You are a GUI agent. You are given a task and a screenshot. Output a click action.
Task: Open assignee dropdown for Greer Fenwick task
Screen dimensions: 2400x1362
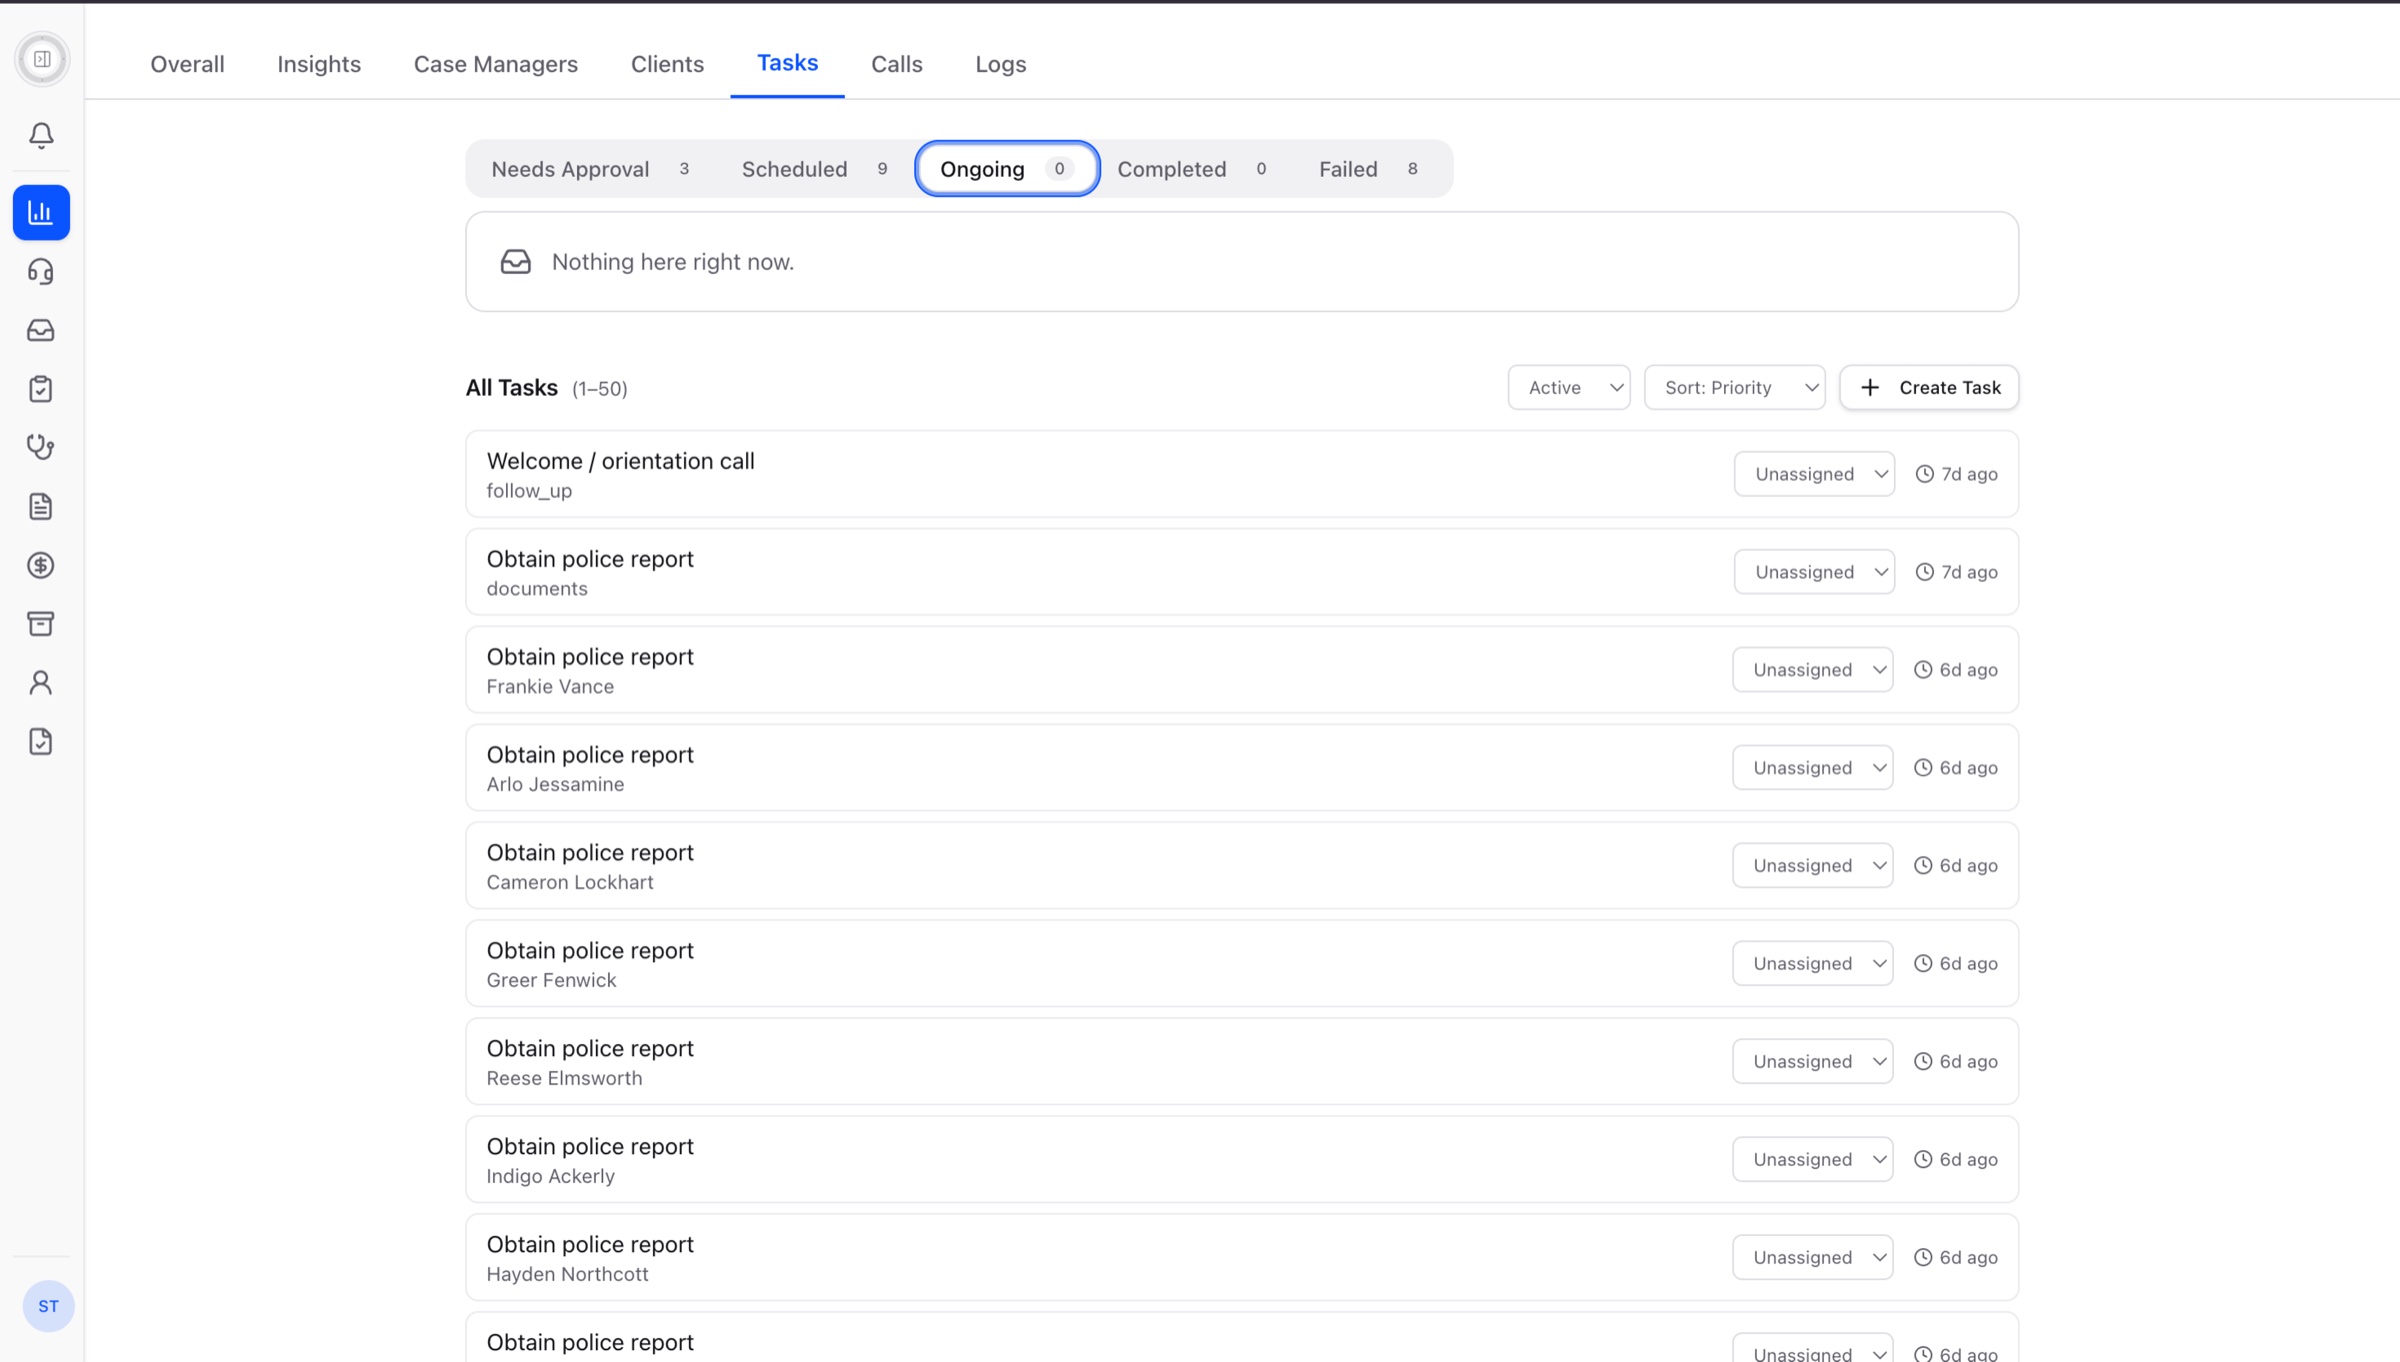[x=1813, y=964]
